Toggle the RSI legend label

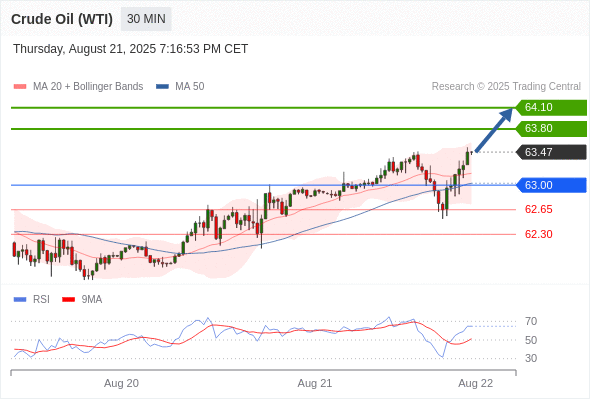point(41,300)
